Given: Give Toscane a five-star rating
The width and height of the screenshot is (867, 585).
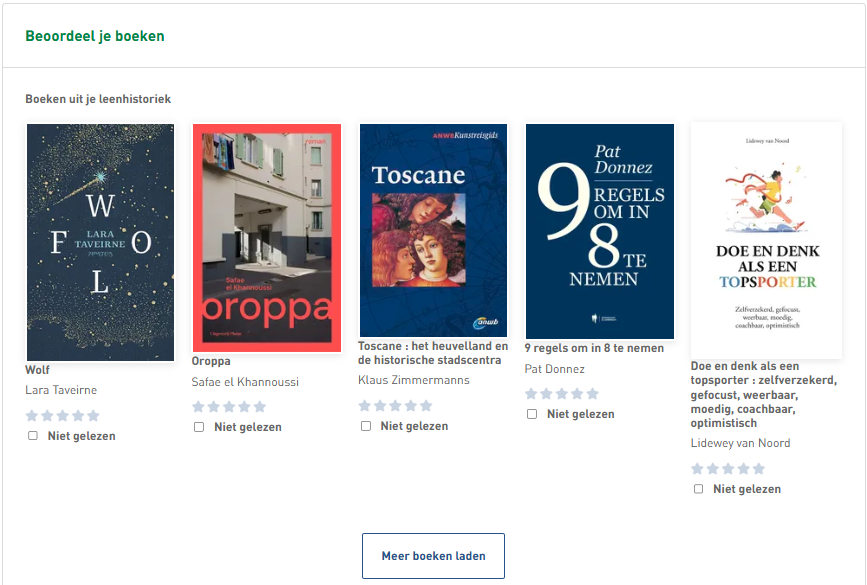Looking at the screenshot, I should click(426, 406).
